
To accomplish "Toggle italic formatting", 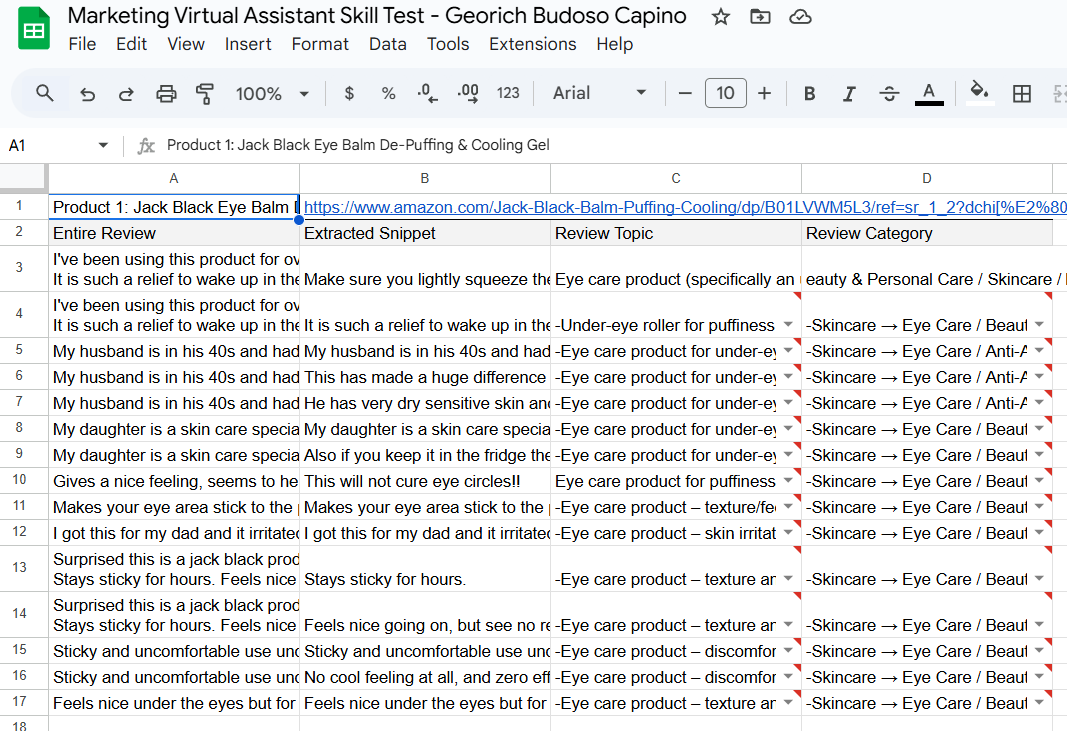I will tap(849, 94).
